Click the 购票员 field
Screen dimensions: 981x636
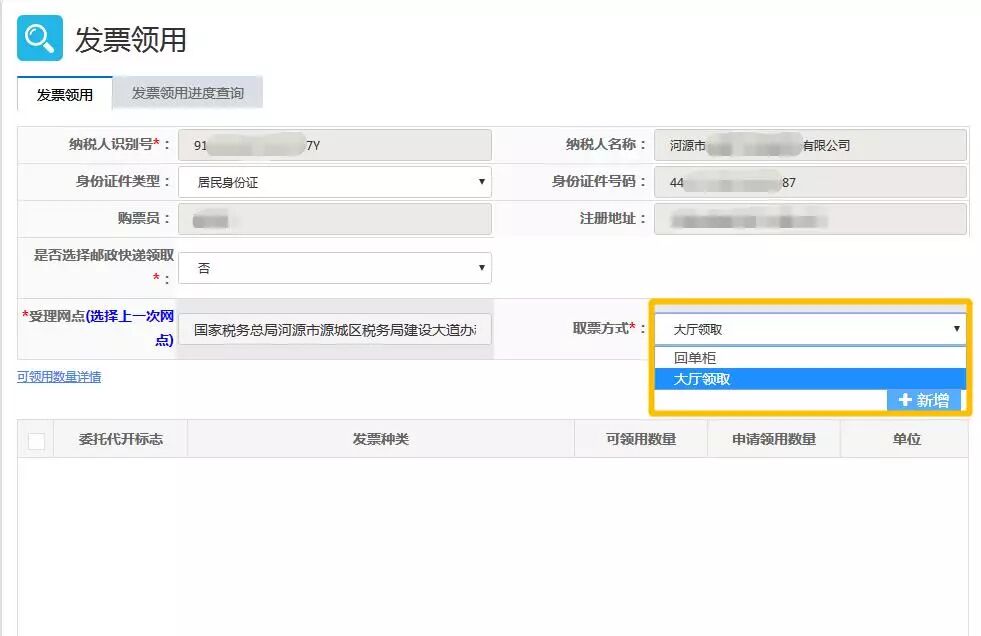pos(335,218)
